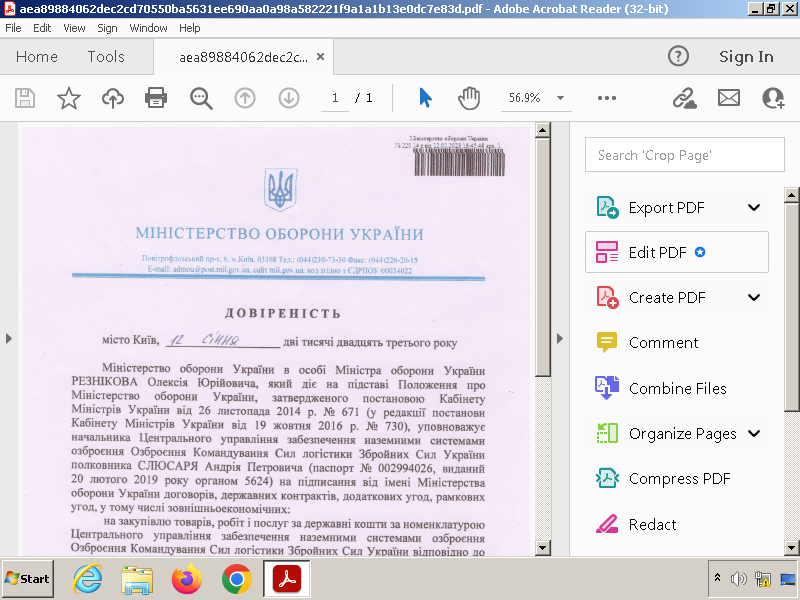Screen dimensions: 800x600
Task: Open the View menu
Action: pyautogui.click(x=74, y=28)
